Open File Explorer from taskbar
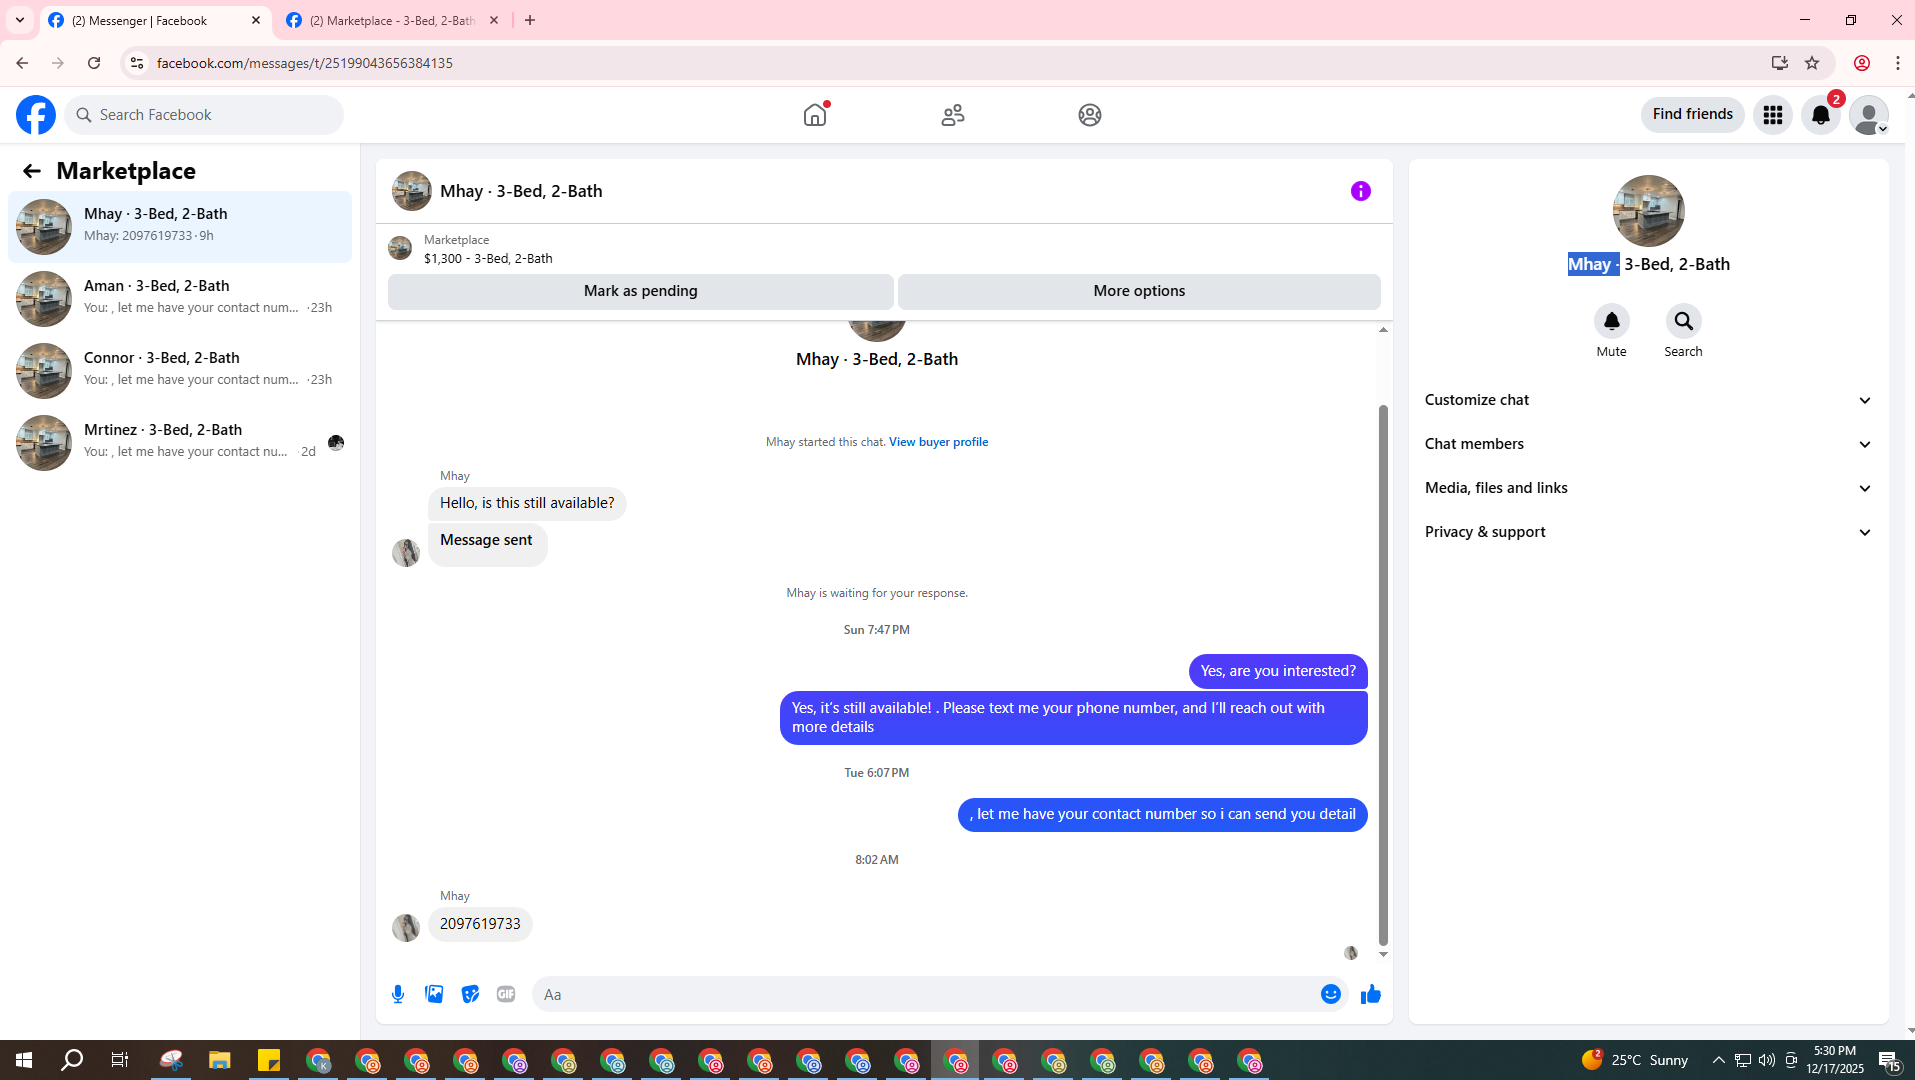The image size is (1915, 1080). click(x=220, y=1060)
